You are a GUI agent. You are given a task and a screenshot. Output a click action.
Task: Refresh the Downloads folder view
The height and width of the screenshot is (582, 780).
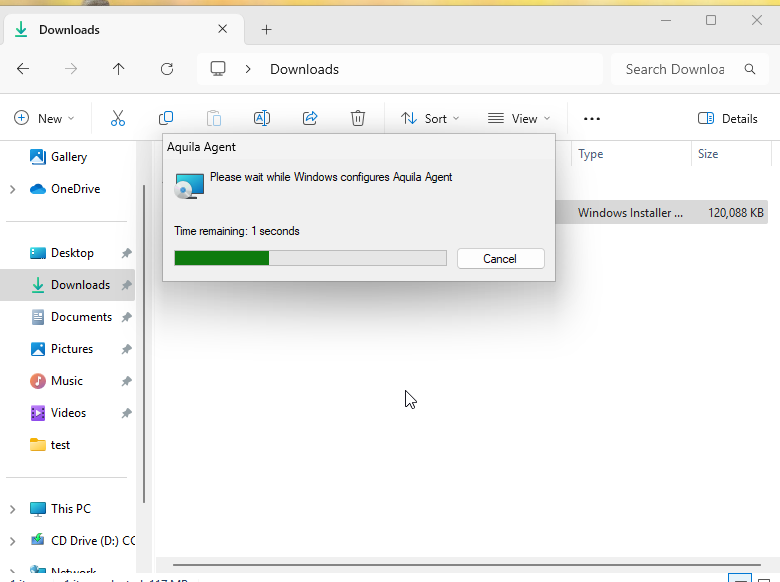pyautogui.click(x=167, y=69)
